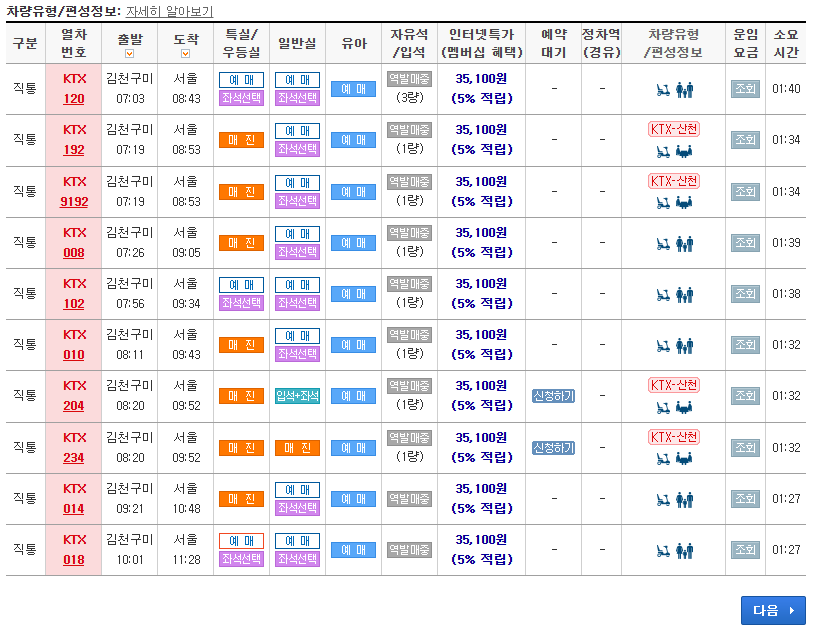Click 역발매중 badge in KTX 120 row
This screenshot has width=823, height=644.
click(x=409, y=79)
